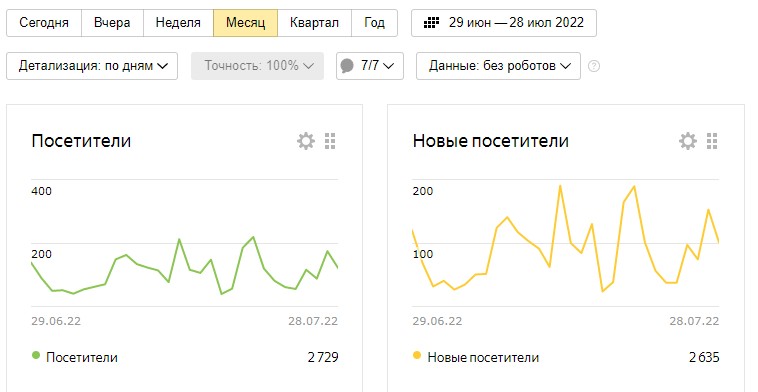Toggle yellow Новые посетители legend marker
Image resolution: width=758 pixels, height=392 pixels.
[417, 356]
